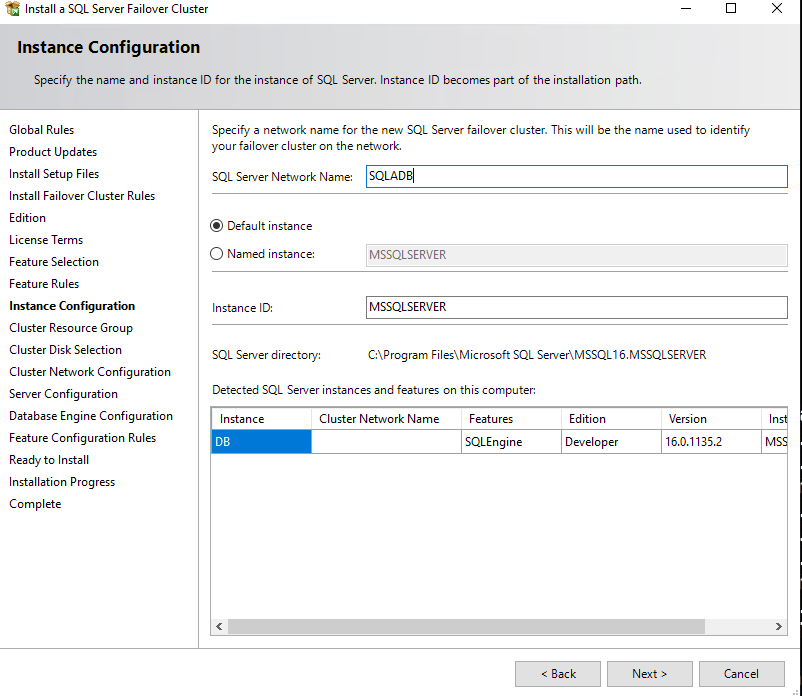This screenshot has width=802, height=696.
Task: Open Cluster Disk Selection step
Action: tap(65, 350)
